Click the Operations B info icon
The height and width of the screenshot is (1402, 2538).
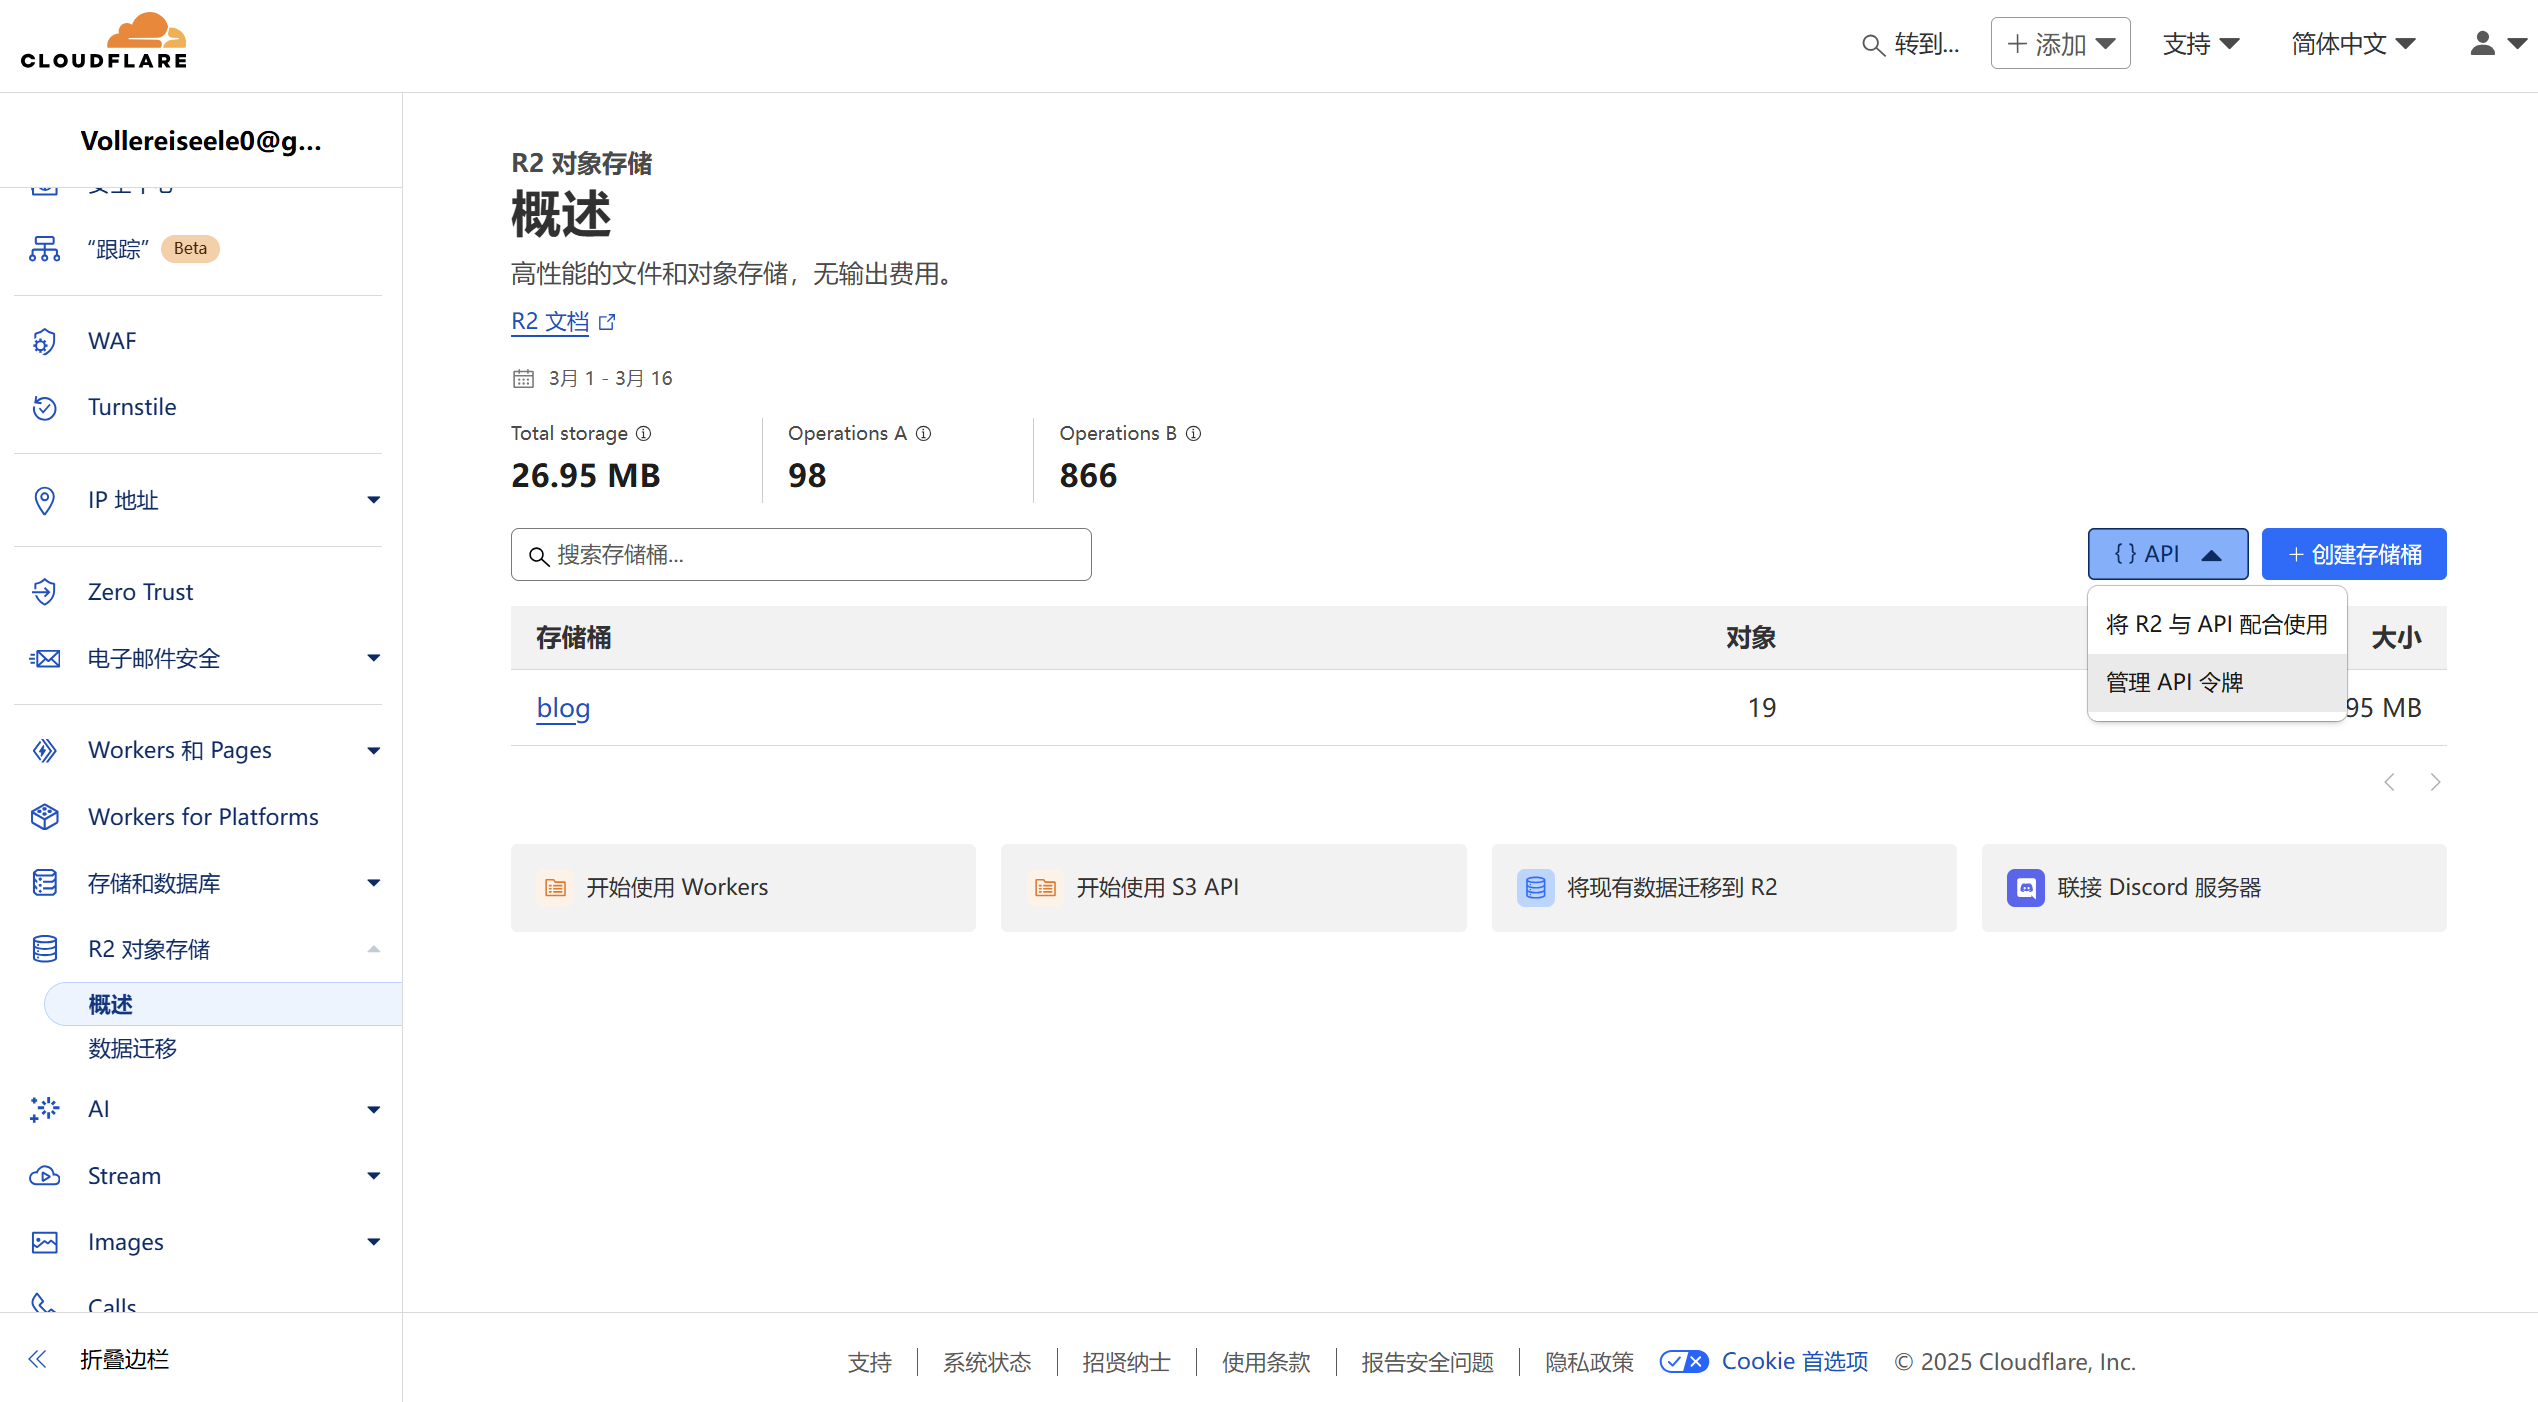point(1193,433)
